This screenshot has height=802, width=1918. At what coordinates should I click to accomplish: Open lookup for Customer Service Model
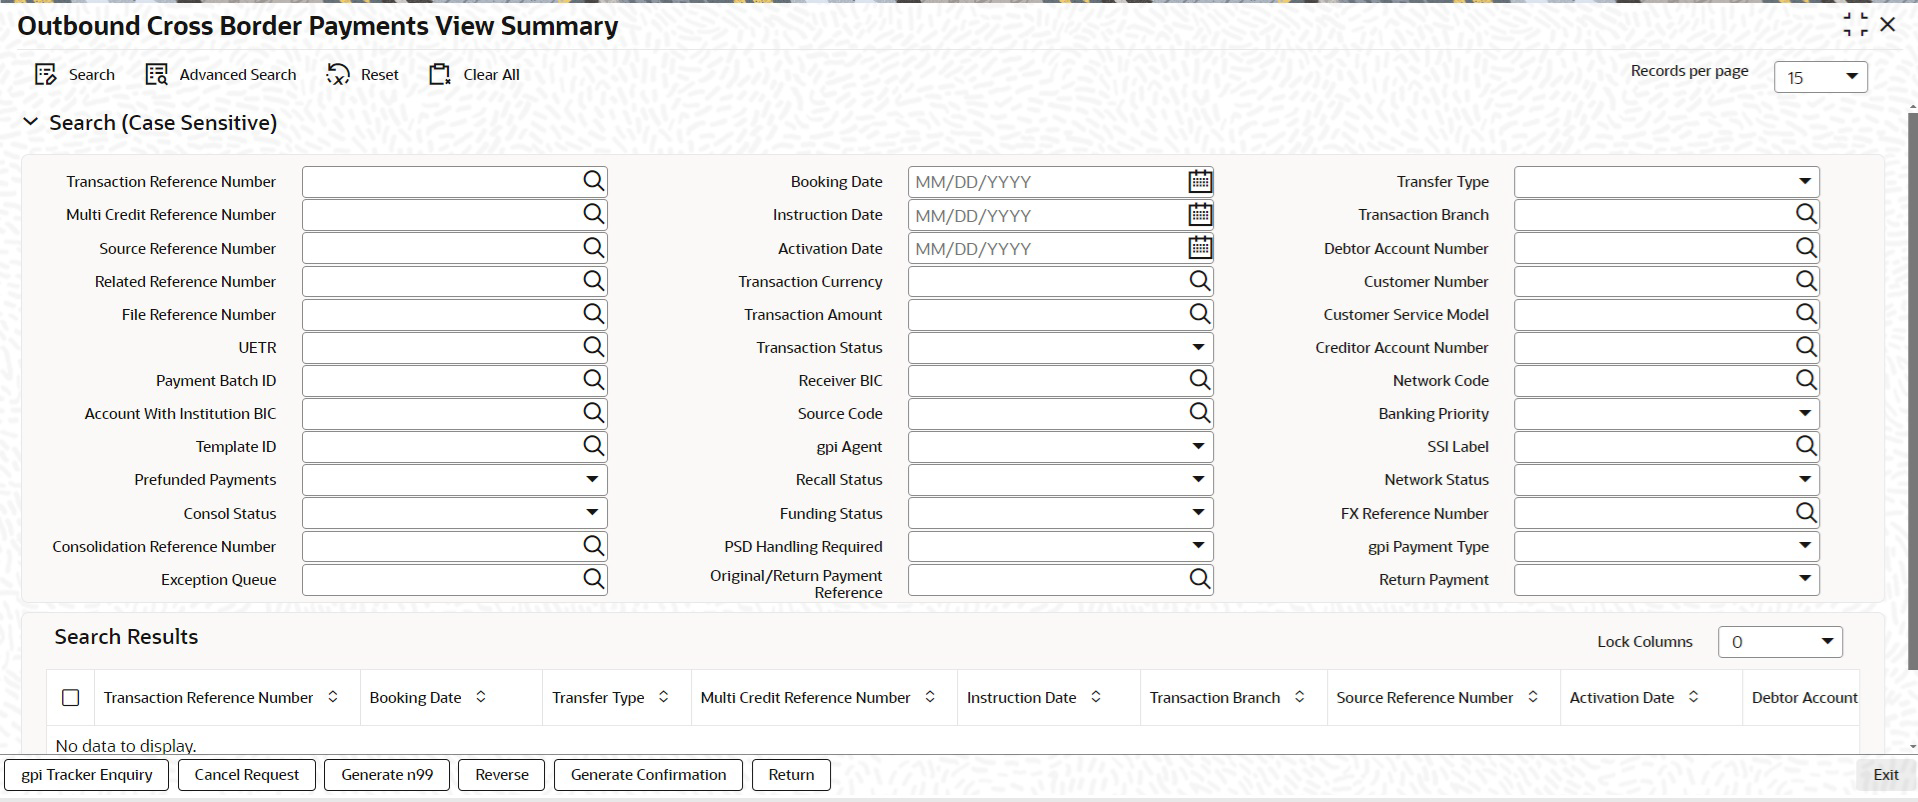pos(1806,314)
